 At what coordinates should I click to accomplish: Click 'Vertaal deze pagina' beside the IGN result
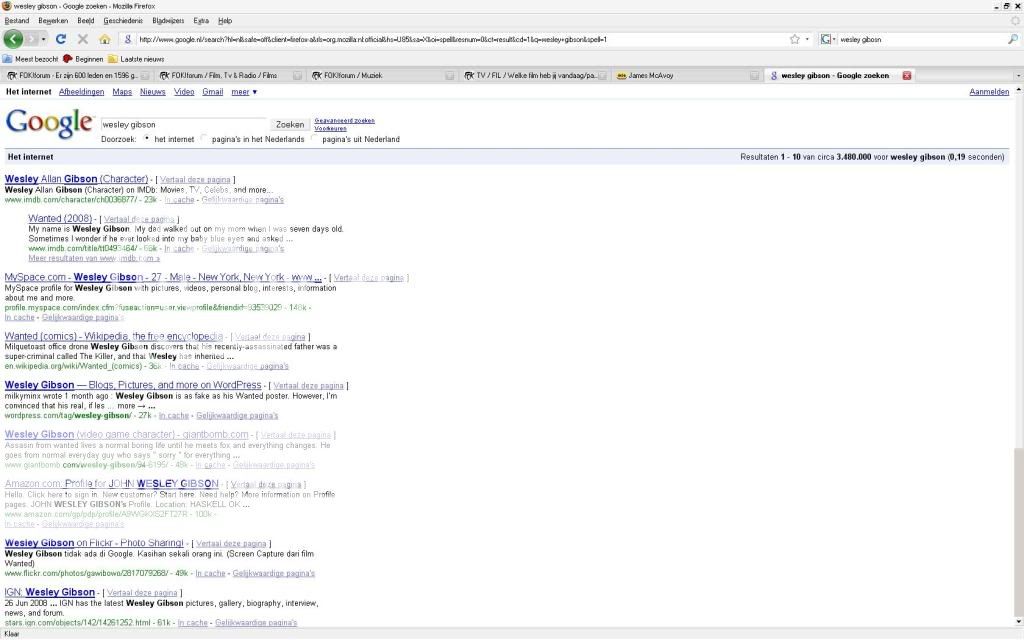(x=142, y=593)
